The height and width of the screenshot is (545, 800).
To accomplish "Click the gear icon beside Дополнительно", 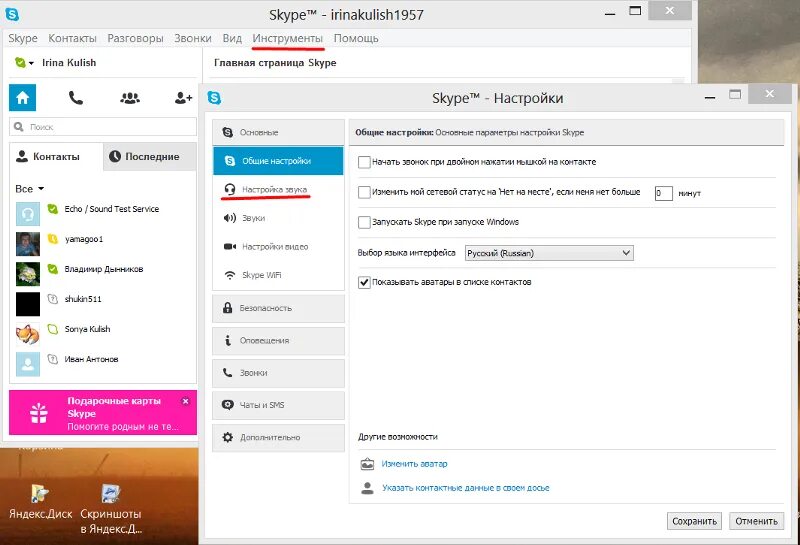I will pos(228,437).
